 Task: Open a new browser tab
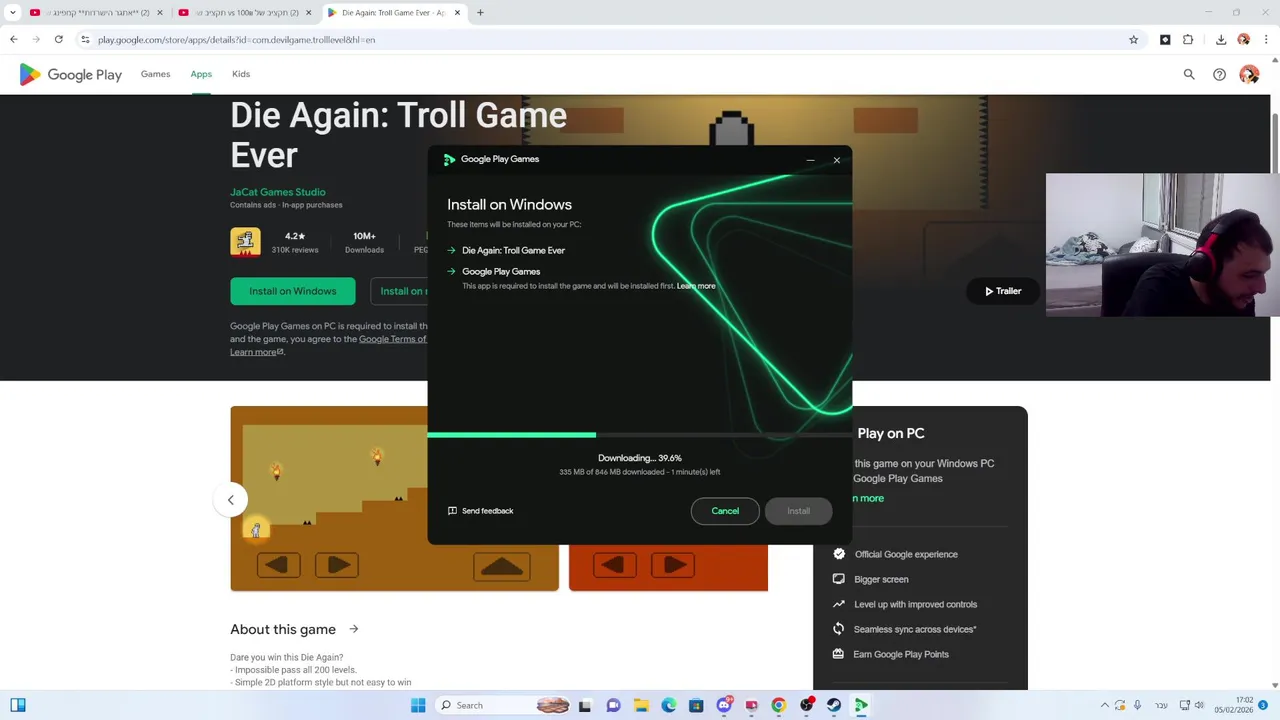click(x=480, y=13)
